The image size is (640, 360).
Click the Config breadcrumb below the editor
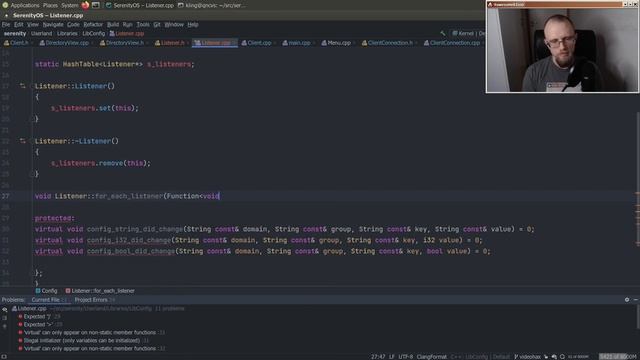[x=47, y=291]
